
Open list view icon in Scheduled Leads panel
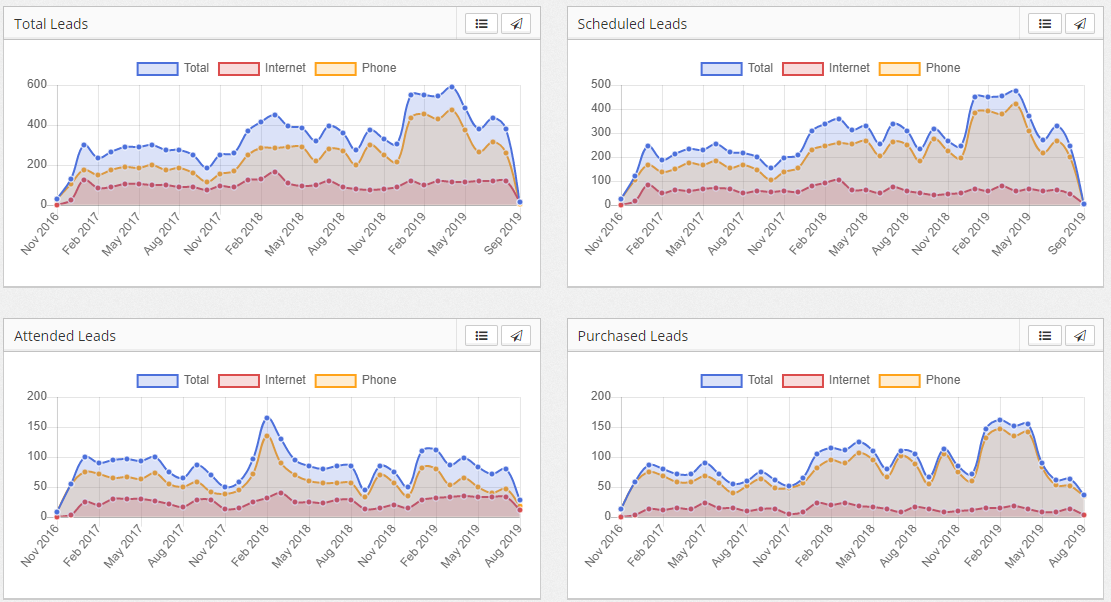coord(1045,24)
